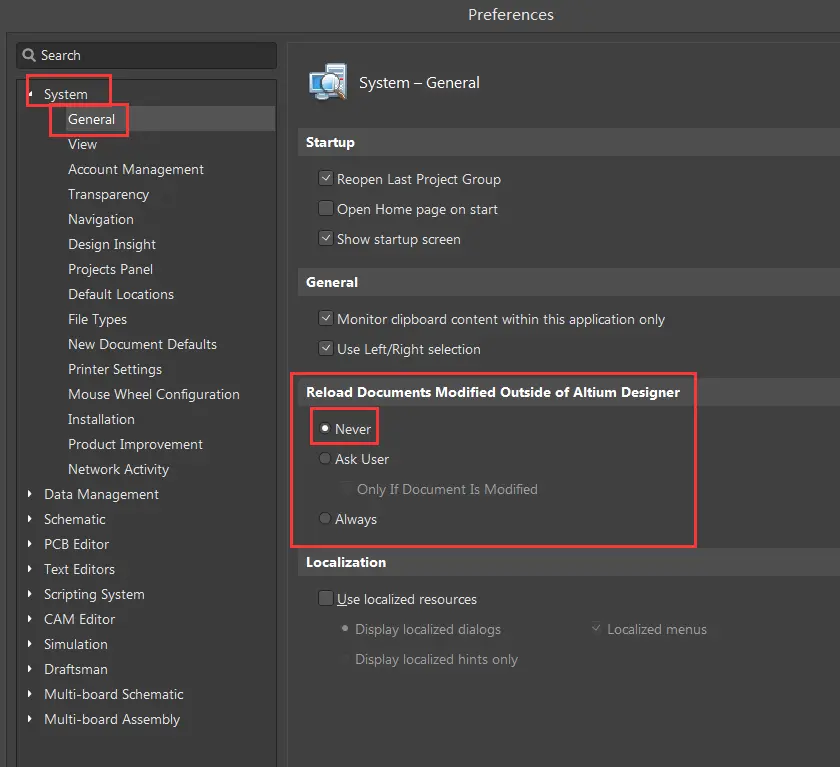Viewport: 840px width, 767px height.
Task: Toggle Use Left/Right selection checkbox
Action: click(x=326, y=348)
